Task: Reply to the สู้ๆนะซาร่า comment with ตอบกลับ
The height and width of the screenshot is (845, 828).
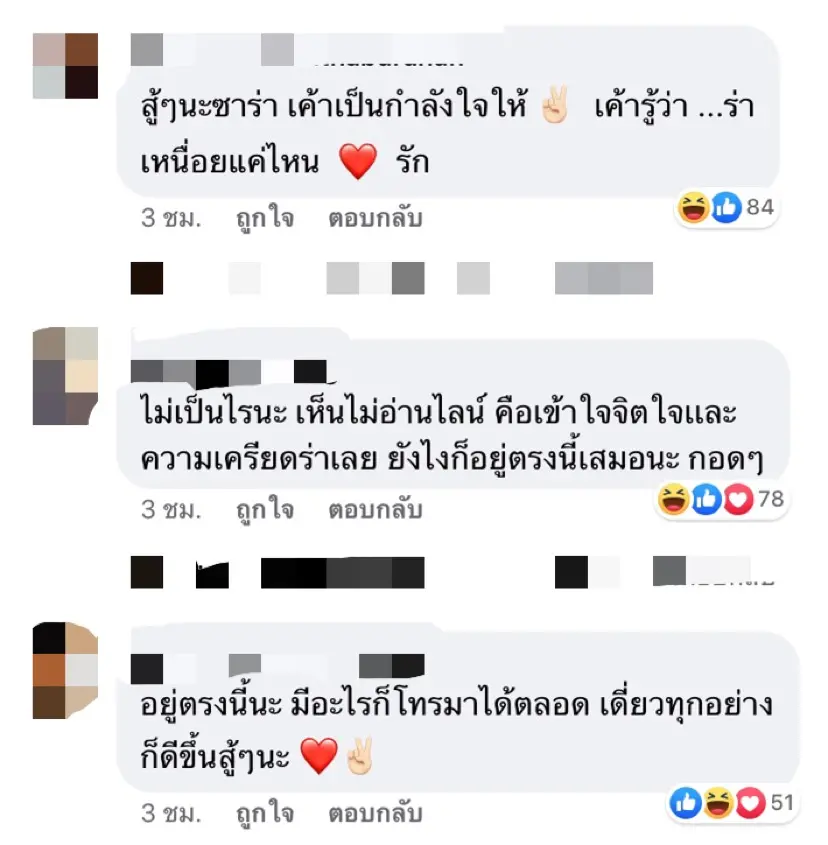Action: click(x=376, y=219)
